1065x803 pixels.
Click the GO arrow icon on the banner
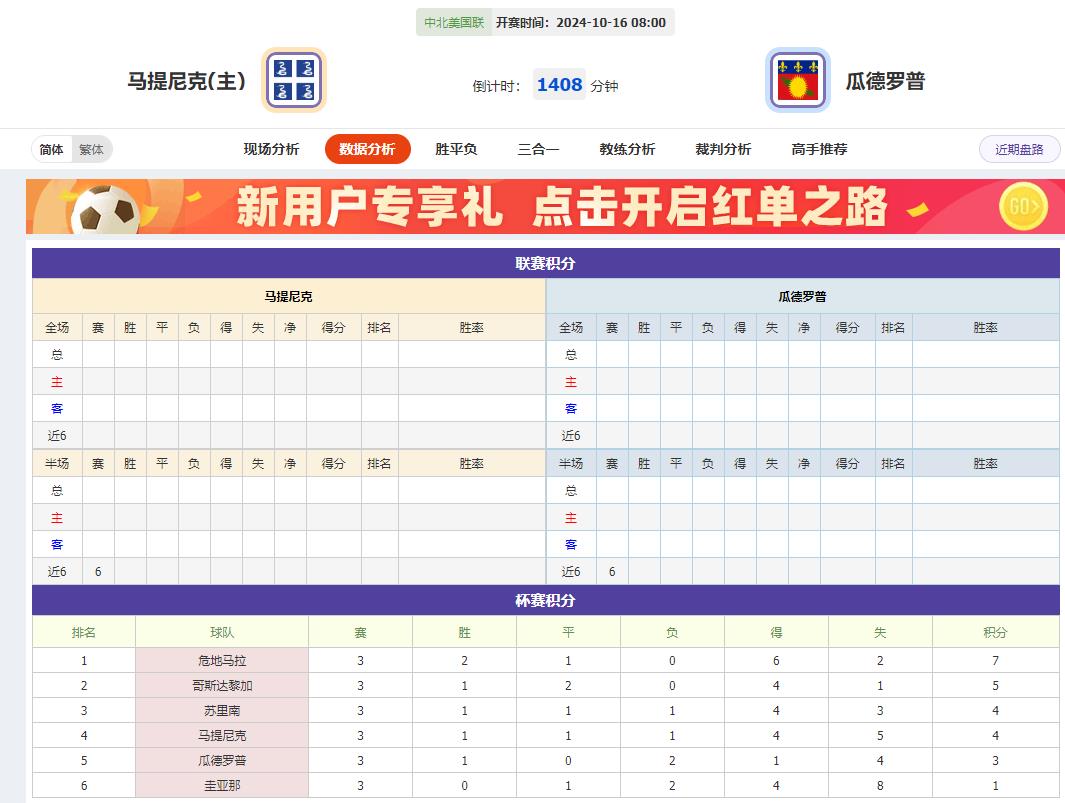1021,206
